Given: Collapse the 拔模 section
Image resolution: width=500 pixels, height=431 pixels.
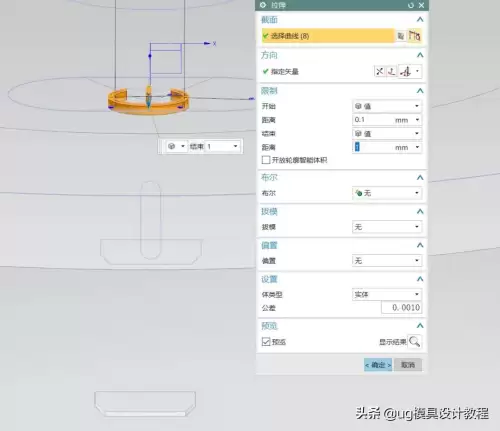Looking at the screenshot, I should pos(420,211).
